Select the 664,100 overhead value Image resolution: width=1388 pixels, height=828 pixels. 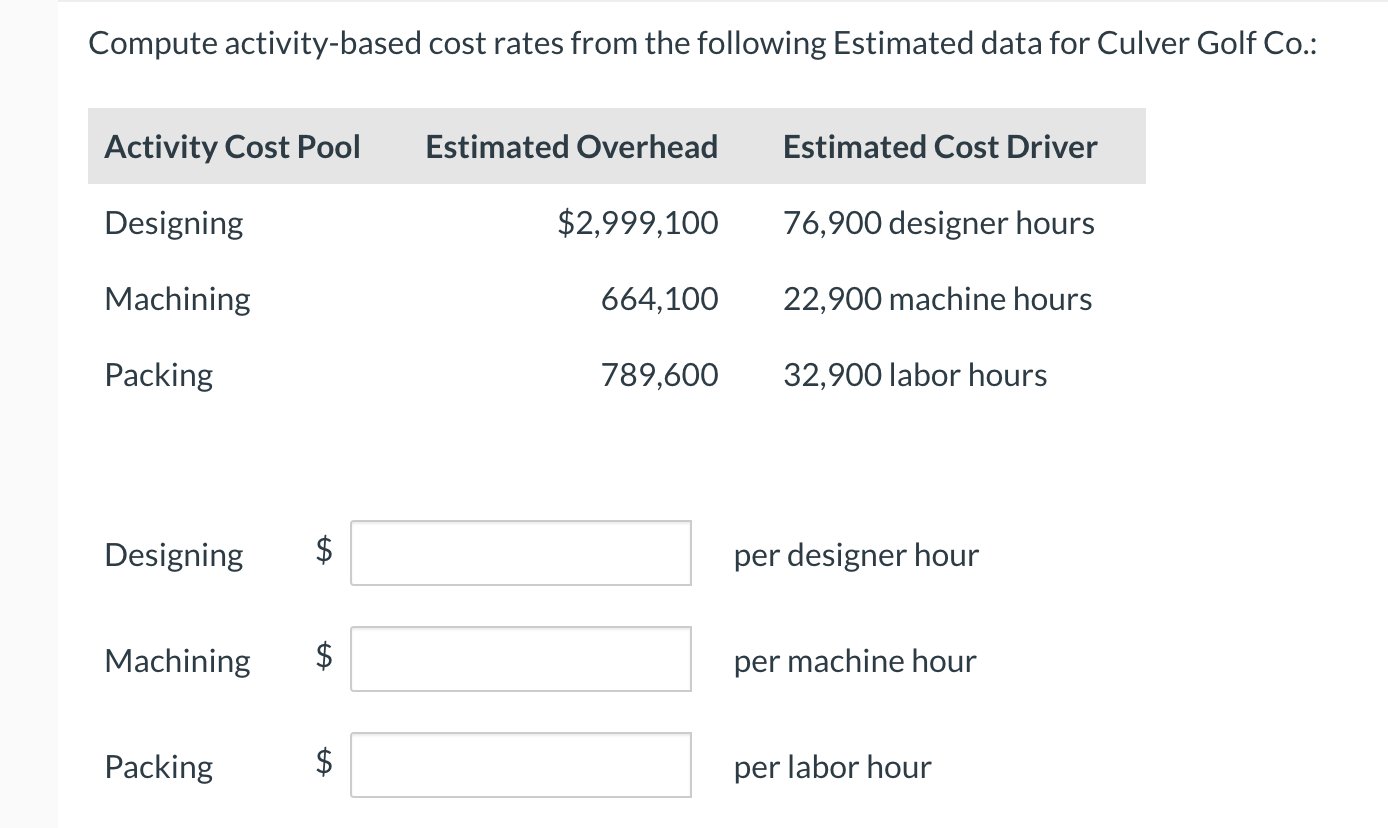(x=659, y=298)
